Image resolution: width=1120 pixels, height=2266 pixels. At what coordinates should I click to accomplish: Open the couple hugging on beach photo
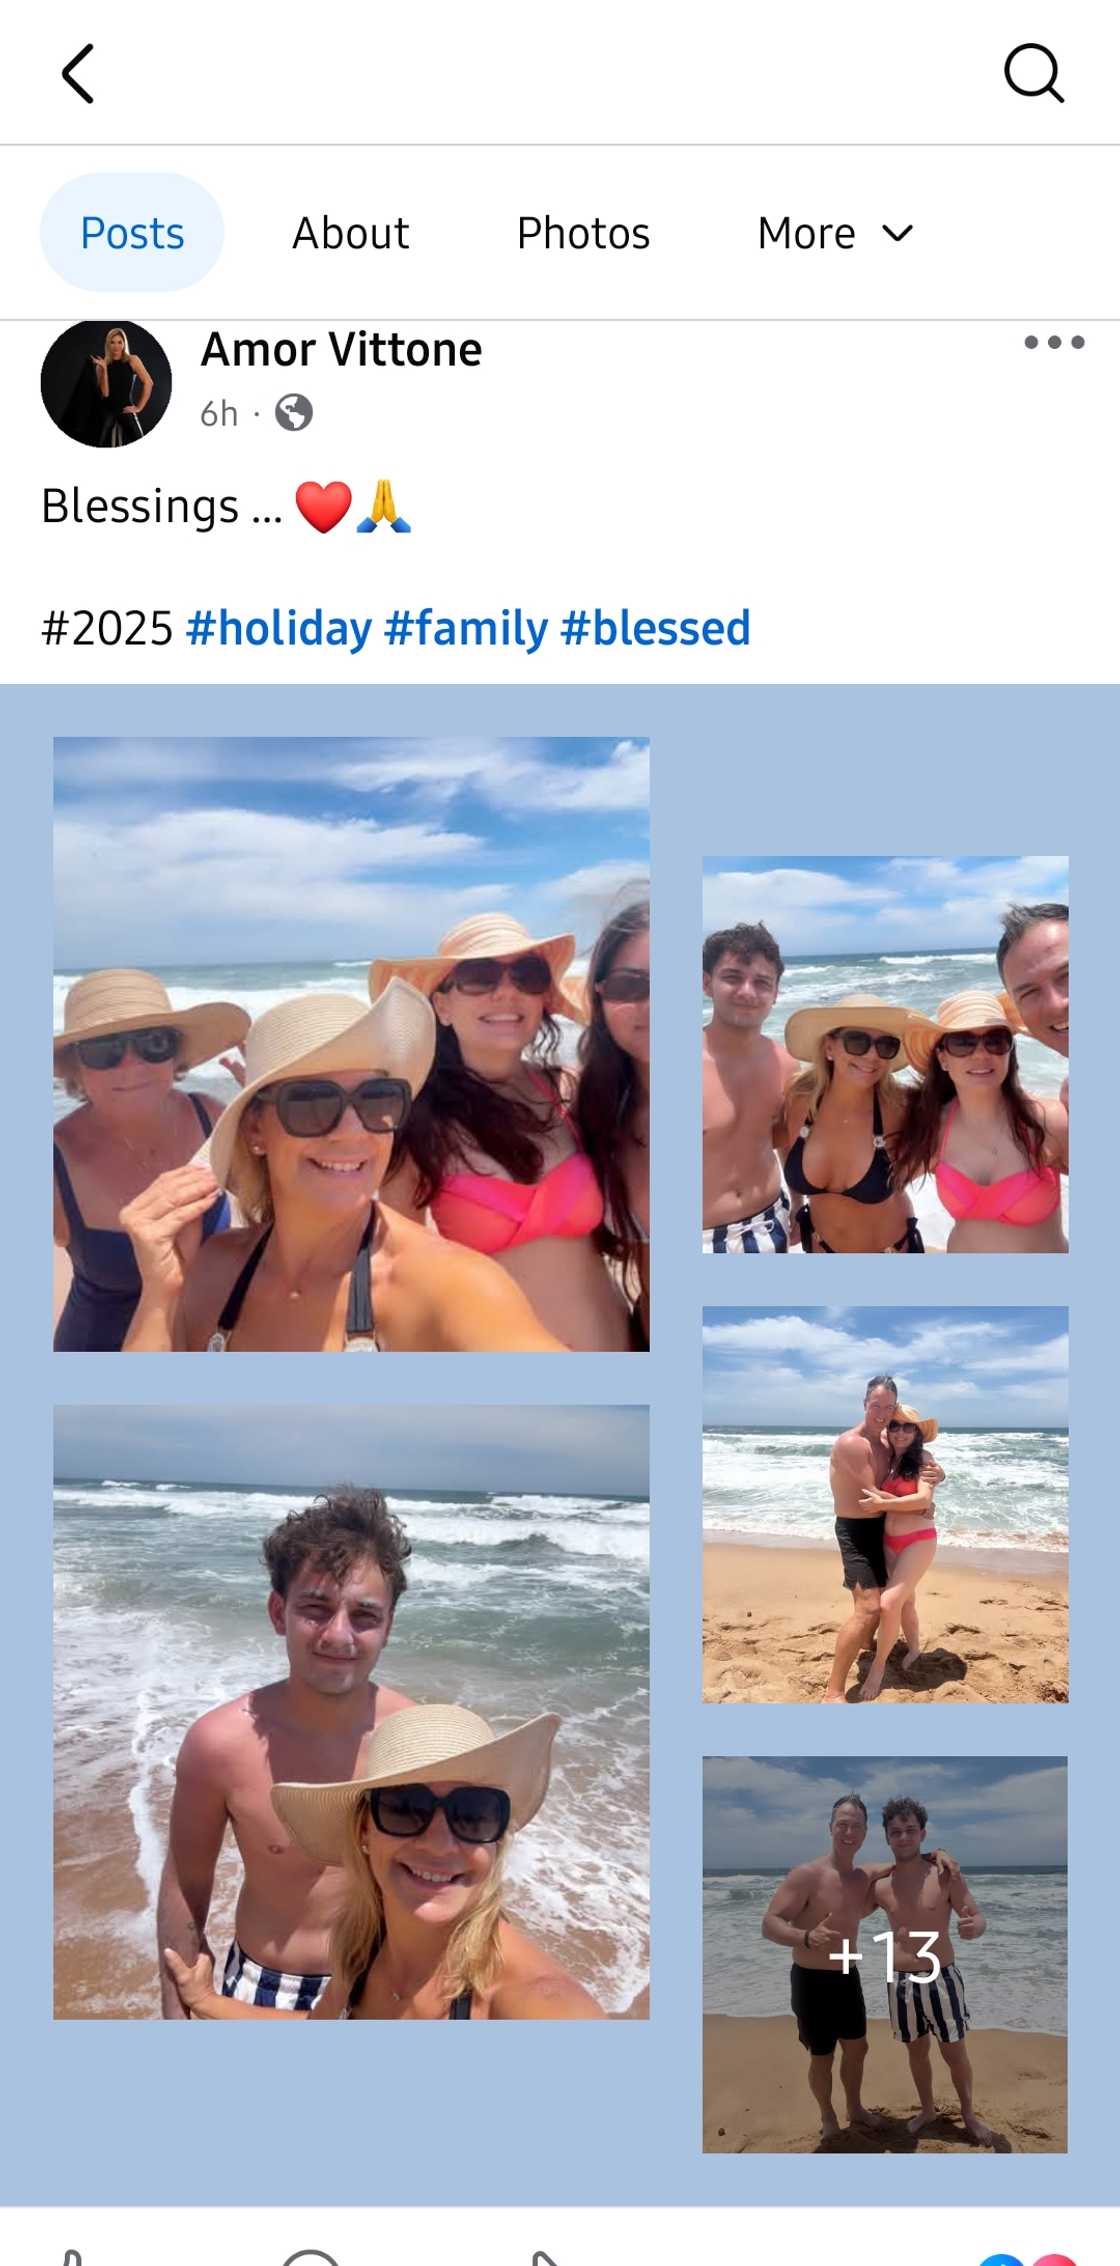(x=885, y=1504)
